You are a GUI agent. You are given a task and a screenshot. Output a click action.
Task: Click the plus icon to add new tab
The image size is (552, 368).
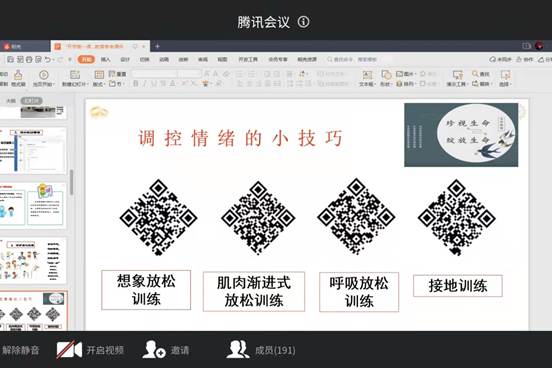157,46
